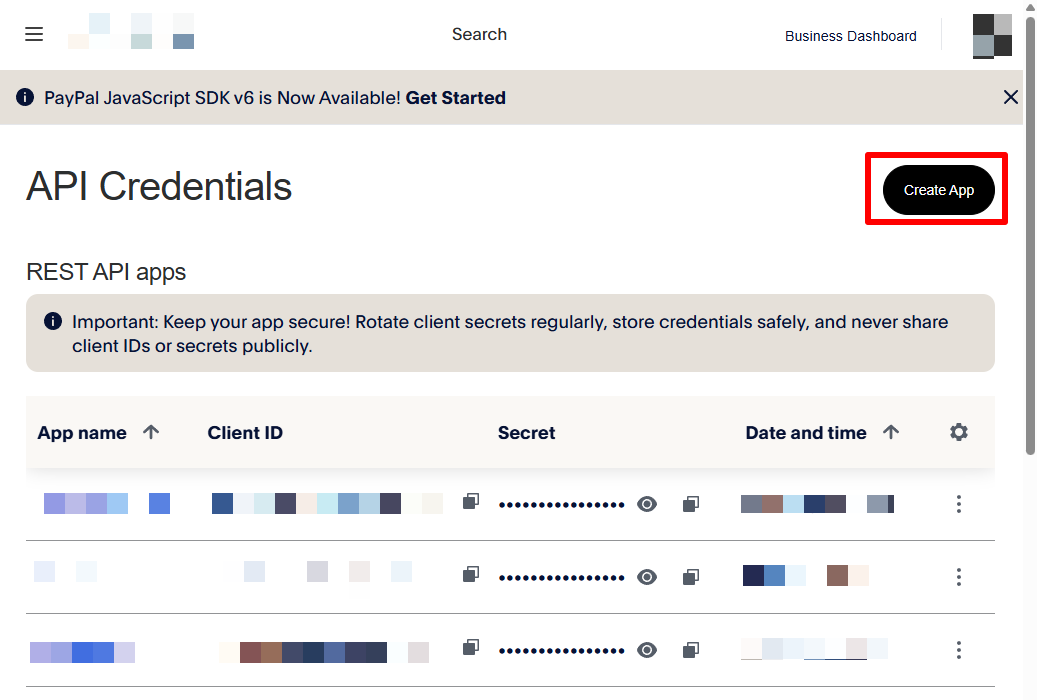
Task: Show secret for second app row
Action: (647, 577)
